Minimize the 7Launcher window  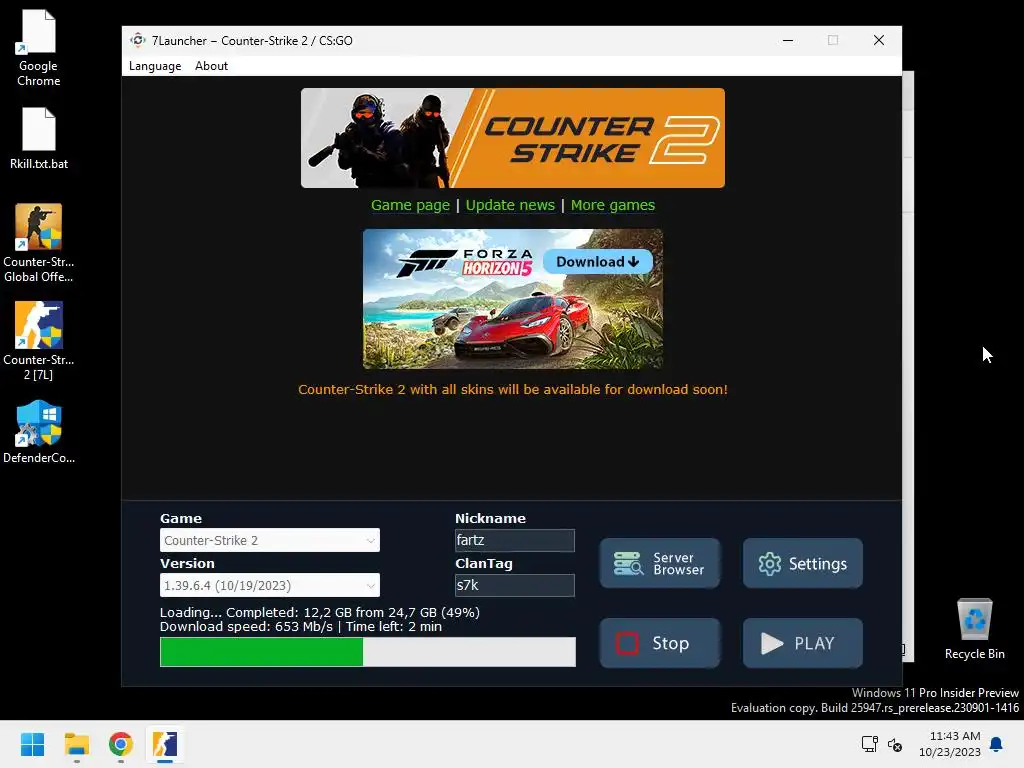788,40
